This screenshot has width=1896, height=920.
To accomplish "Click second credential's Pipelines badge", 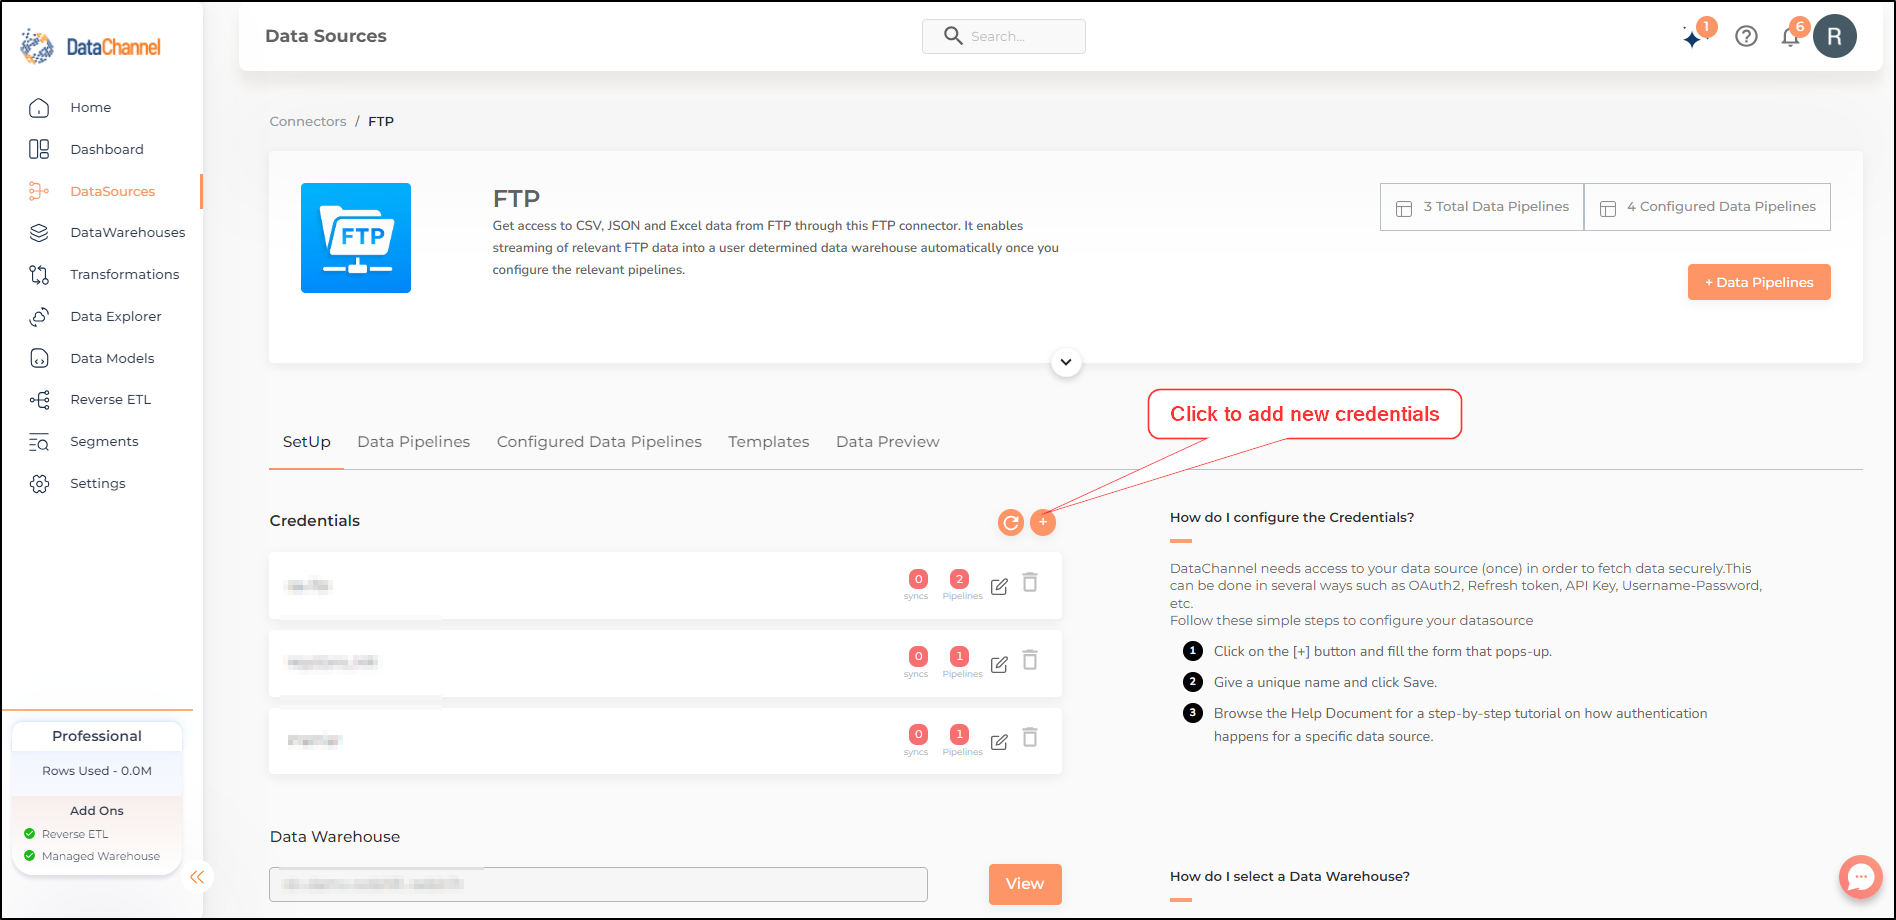I will coord(960,657).
